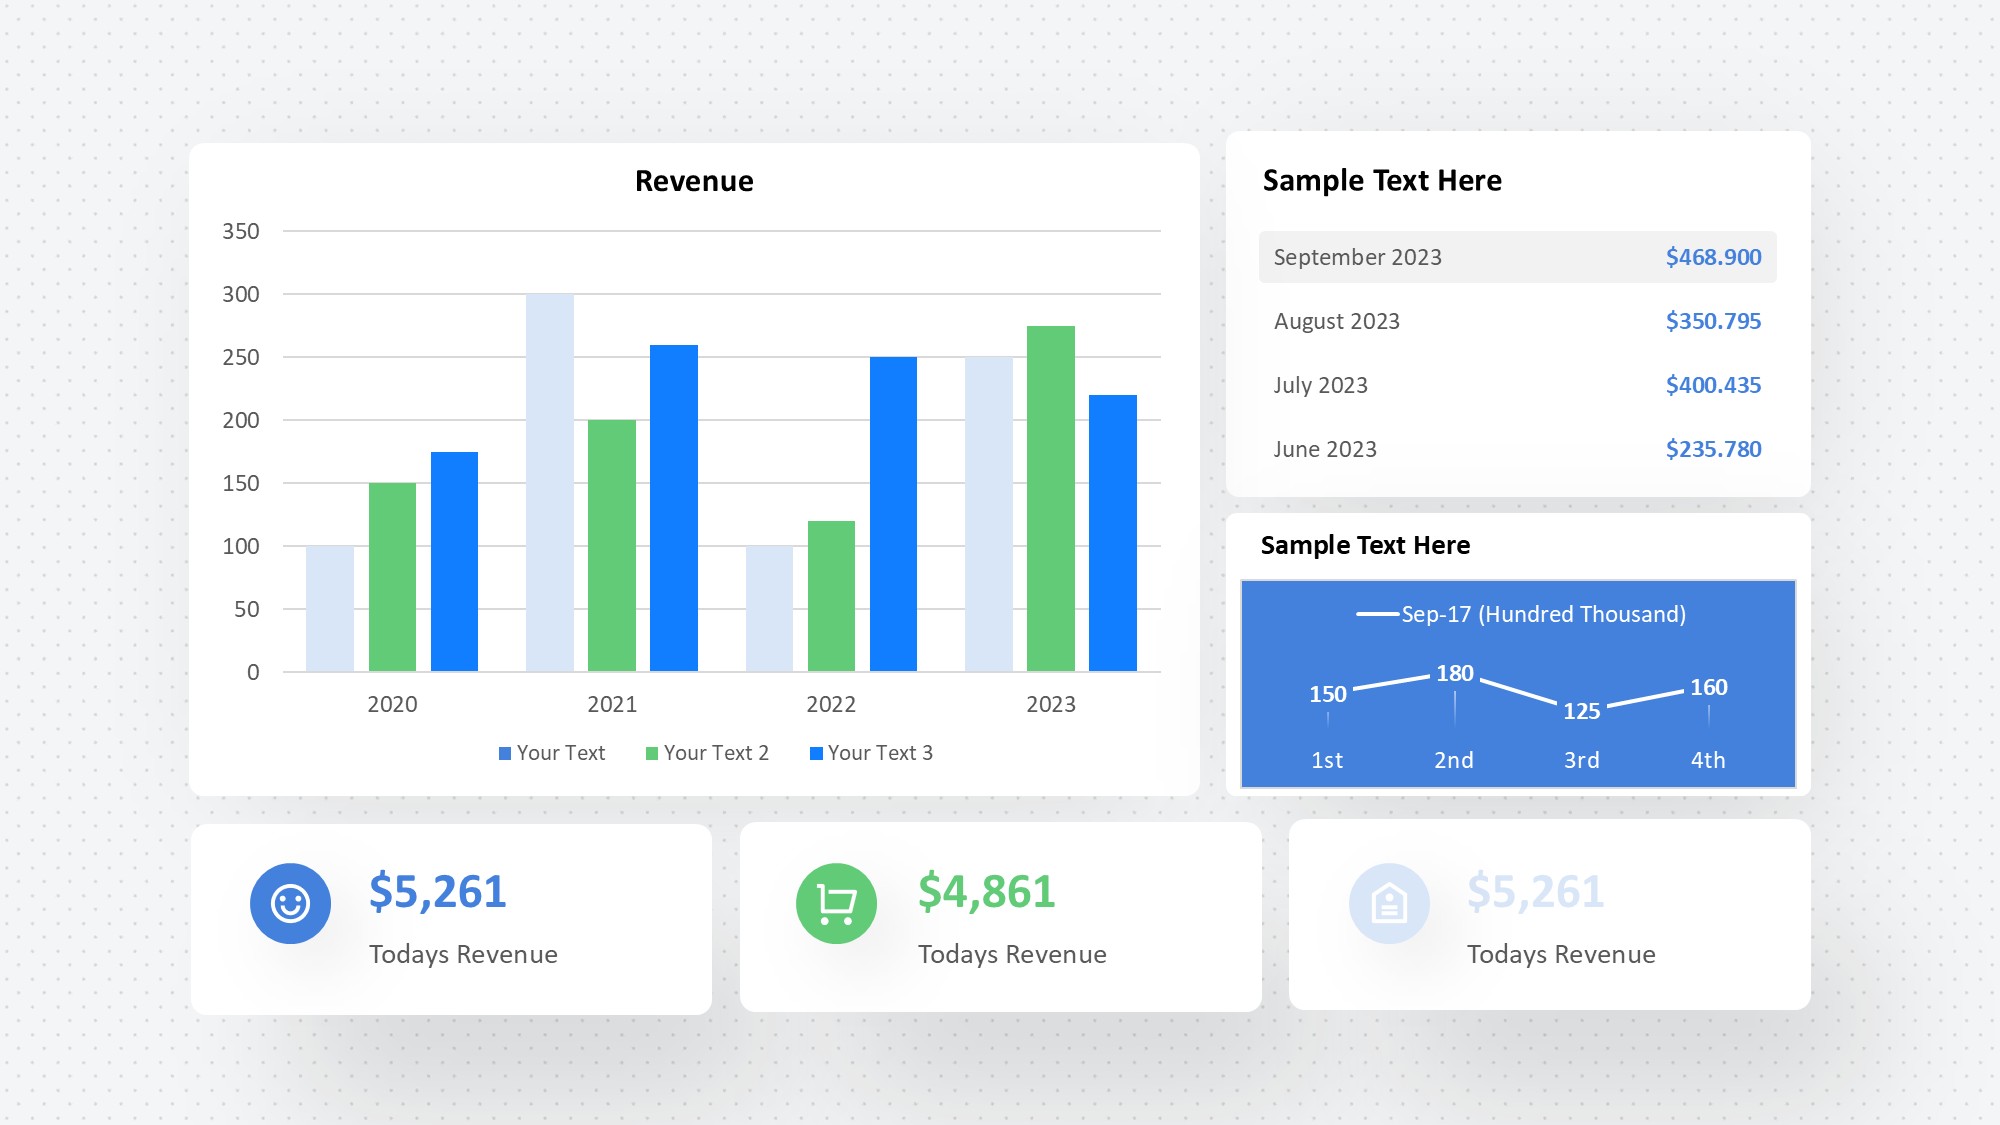Click the Your Text legend swatch
Screen dimensions: 2000x1125
(x=505, y=753)
